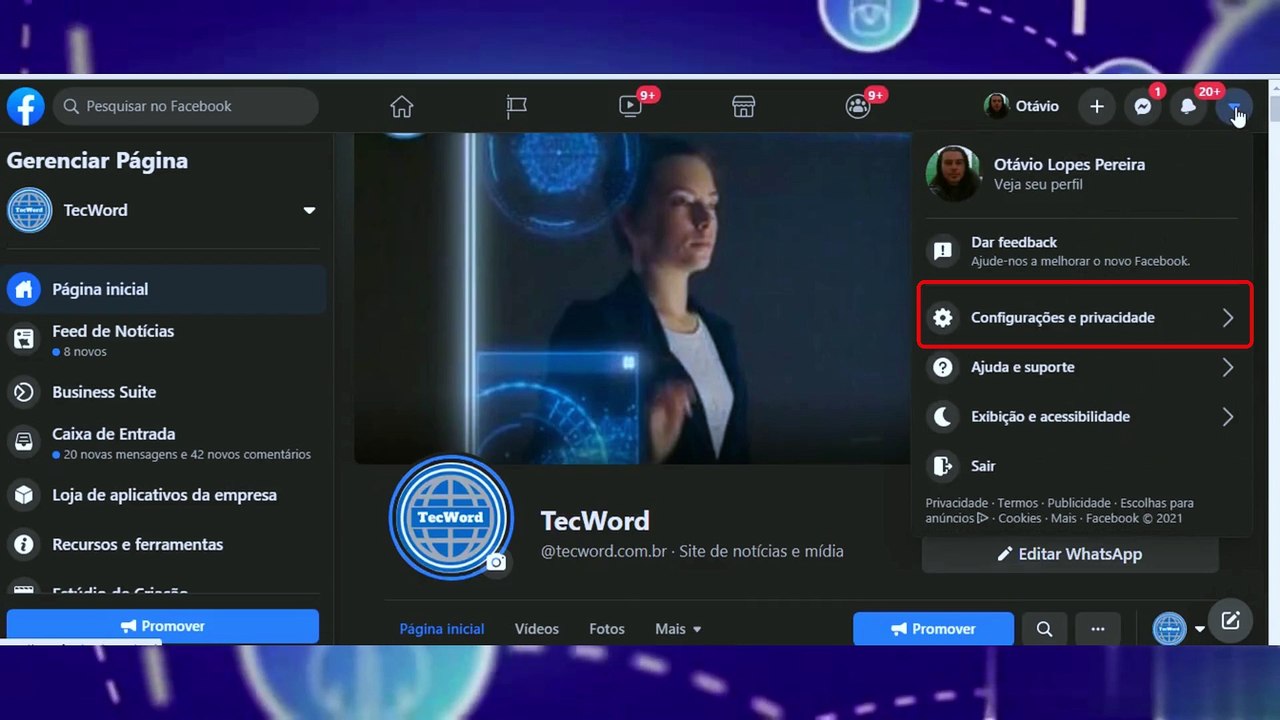Viewport: 1280px width, 720px height.
Task: Open the Watch video icon
Action: point(630,106)
